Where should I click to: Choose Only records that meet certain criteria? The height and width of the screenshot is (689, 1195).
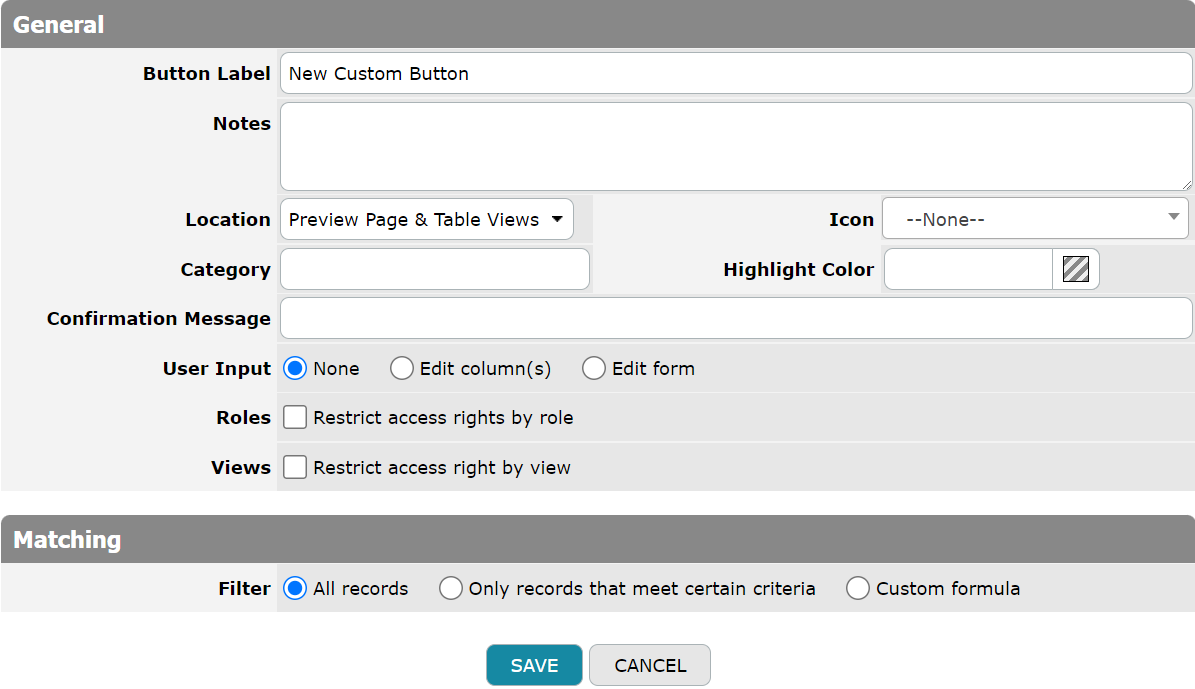[451, 589]
